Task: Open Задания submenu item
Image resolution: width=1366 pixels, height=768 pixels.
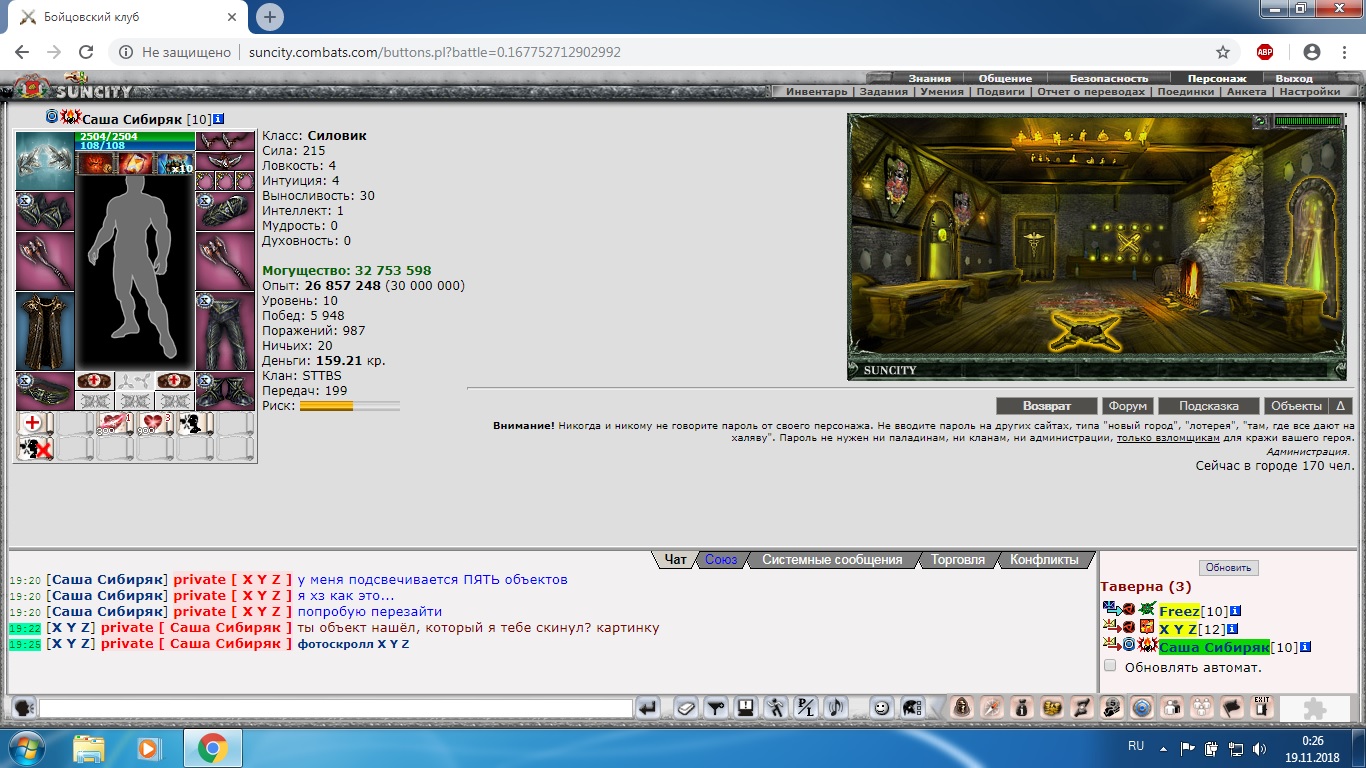Action: 884,91
